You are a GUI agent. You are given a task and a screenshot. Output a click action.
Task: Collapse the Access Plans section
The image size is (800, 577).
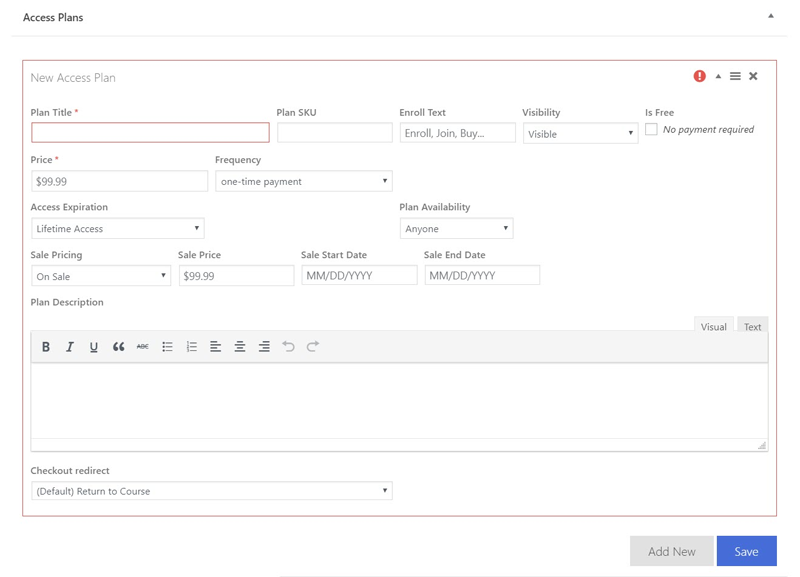pyautogui.click(x=771, y=16)
